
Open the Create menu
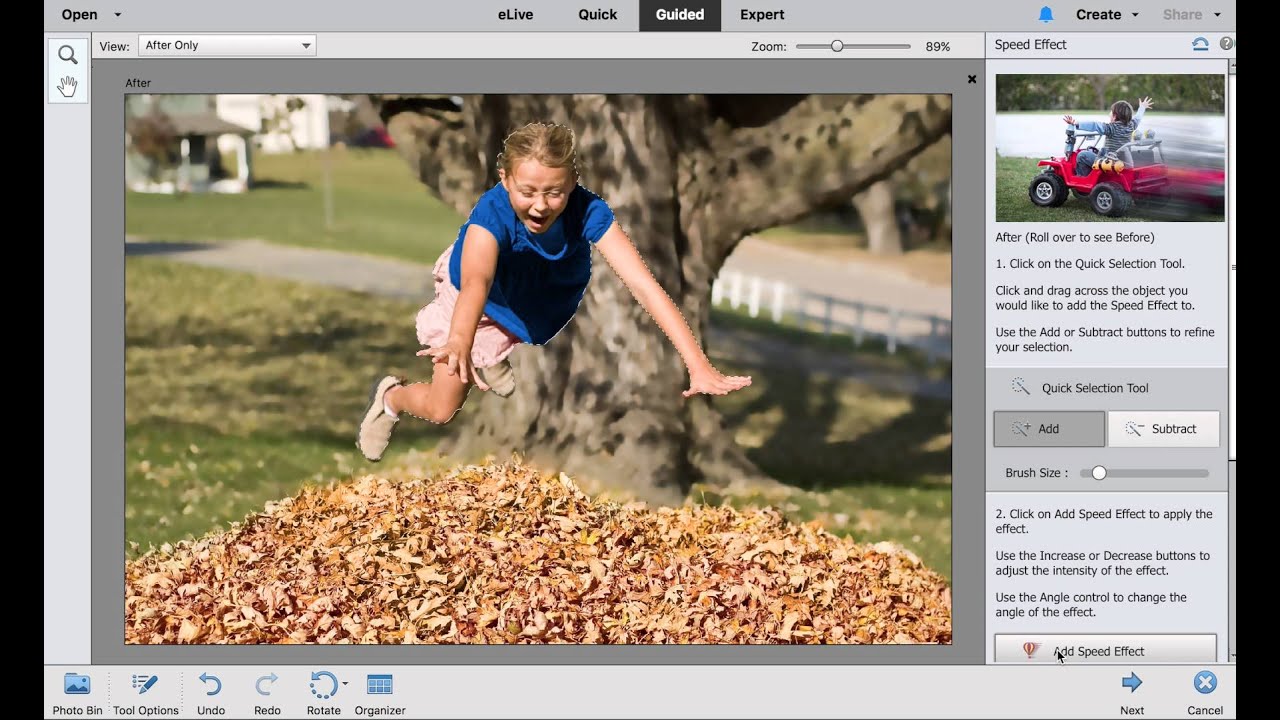click(x=1107, y=14)
